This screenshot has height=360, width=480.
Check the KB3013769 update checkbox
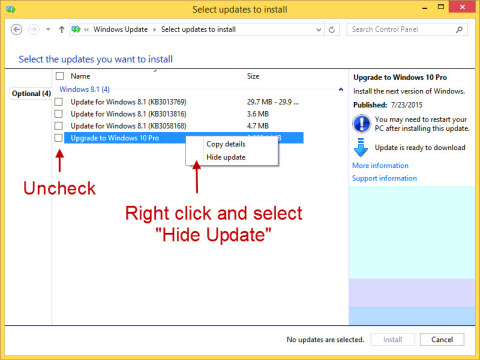58,102
